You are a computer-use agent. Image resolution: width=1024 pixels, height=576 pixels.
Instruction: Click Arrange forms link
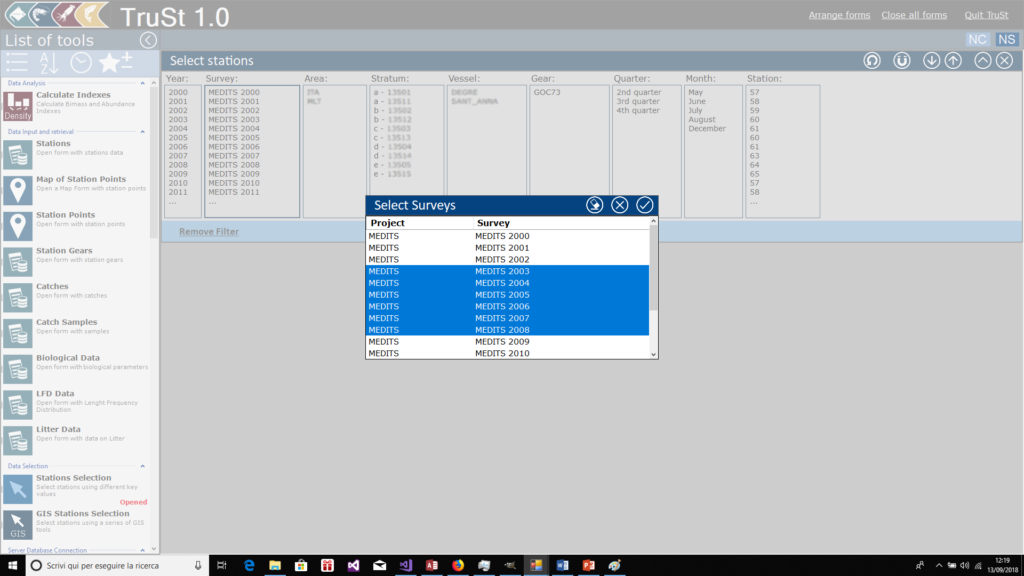coord(839,15)
